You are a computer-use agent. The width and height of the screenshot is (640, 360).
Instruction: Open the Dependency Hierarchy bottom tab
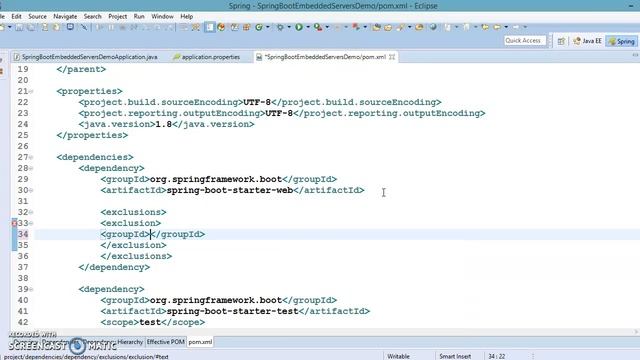113,342
